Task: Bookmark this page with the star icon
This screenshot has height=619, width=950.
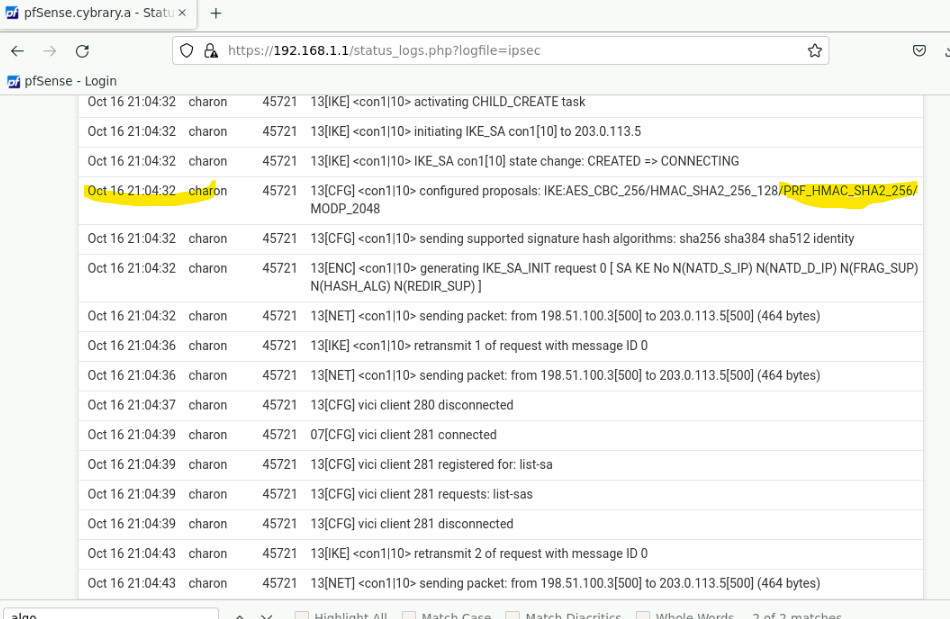Action: pyautogui.click(x=814, y=51)
